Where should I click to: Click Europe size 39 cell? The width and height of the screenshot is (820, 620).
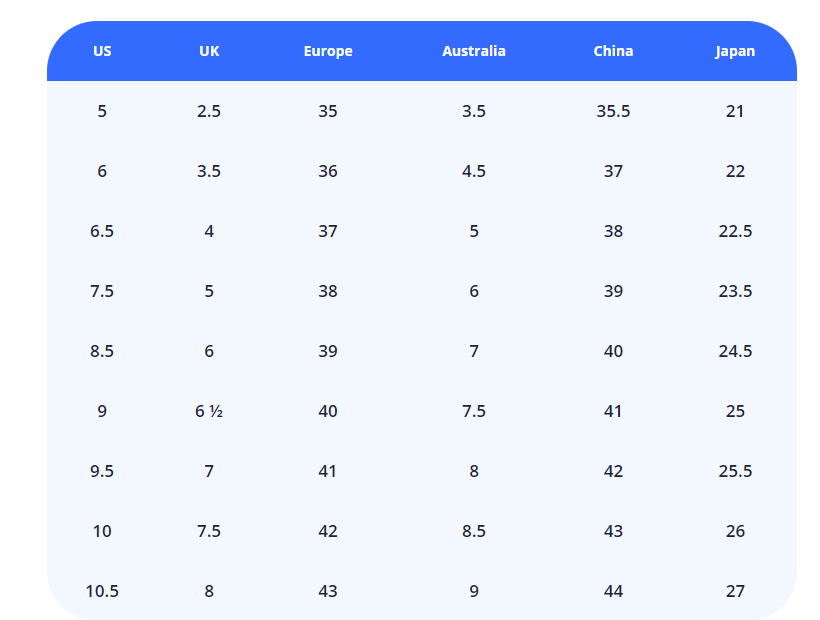click(x=328, y=351)
